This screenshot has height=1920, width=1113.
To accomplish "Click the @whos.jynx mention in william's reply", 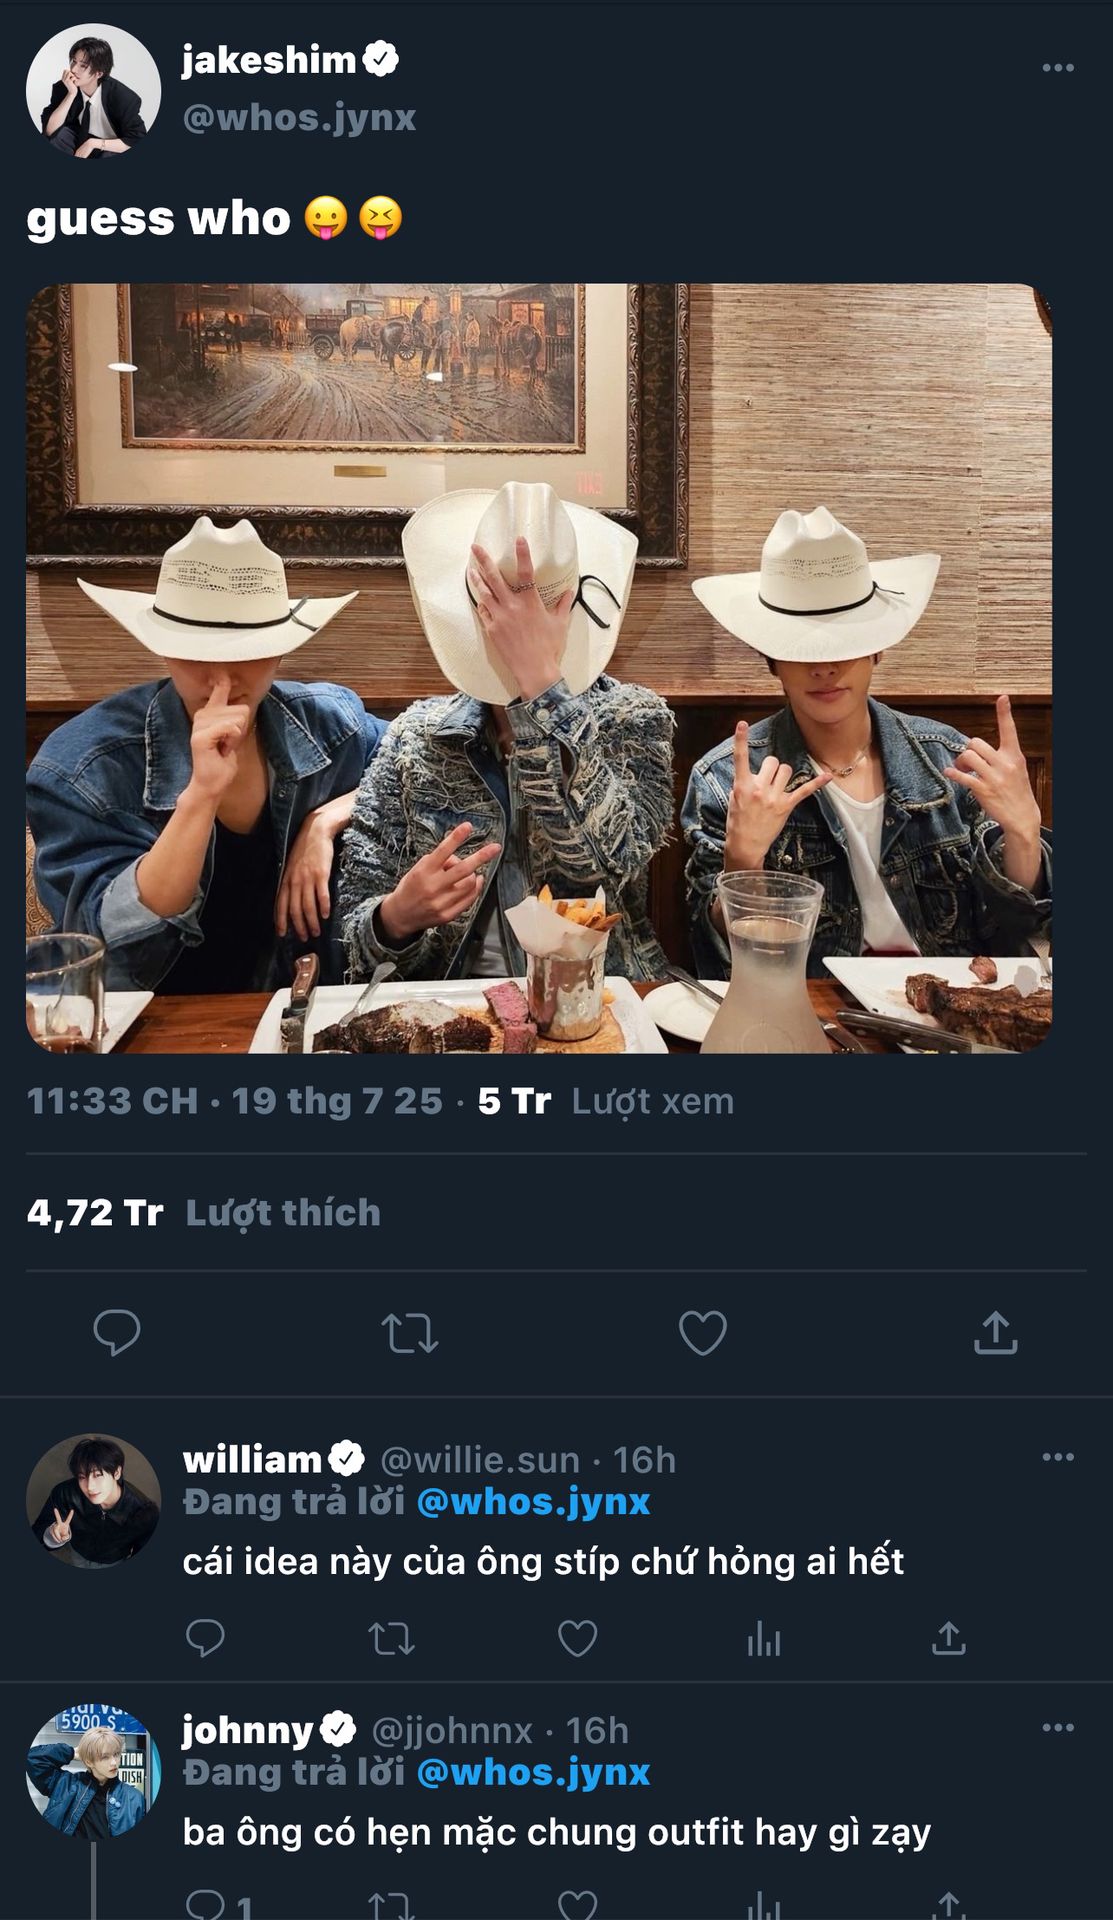I will (x=533, y=1502).
